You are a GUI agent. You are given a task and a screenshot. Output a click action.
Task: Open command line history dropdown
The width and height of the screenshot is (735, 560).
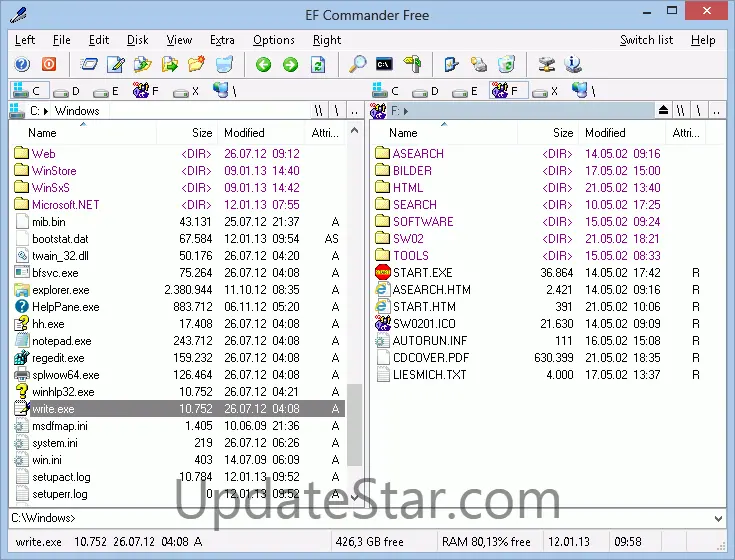718,518
